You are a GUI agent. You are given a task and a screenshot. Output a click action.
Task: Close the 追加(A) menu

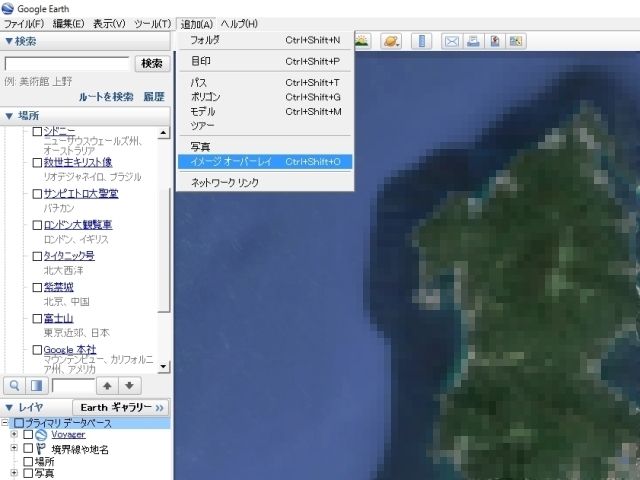coord(196,24)
